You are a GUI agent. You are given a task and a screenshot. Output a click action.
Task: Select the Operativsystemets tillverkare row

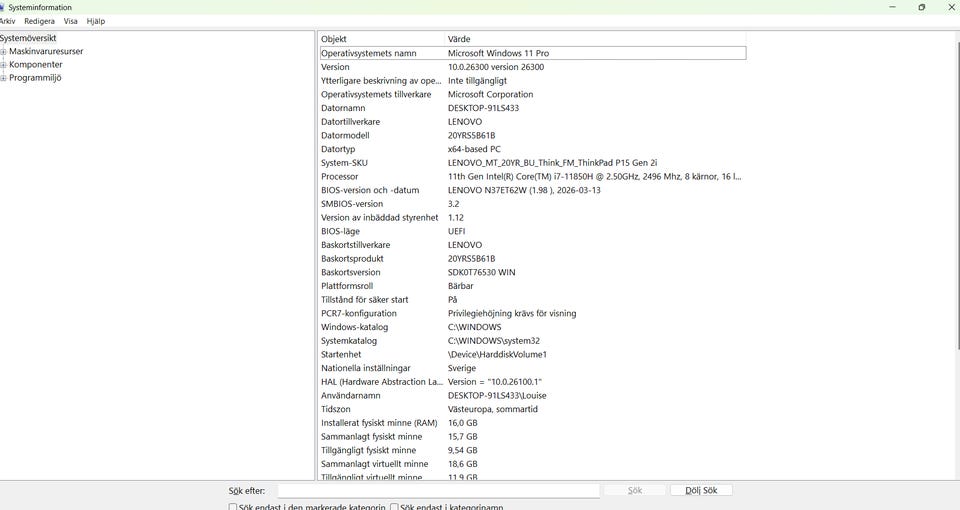533,94
